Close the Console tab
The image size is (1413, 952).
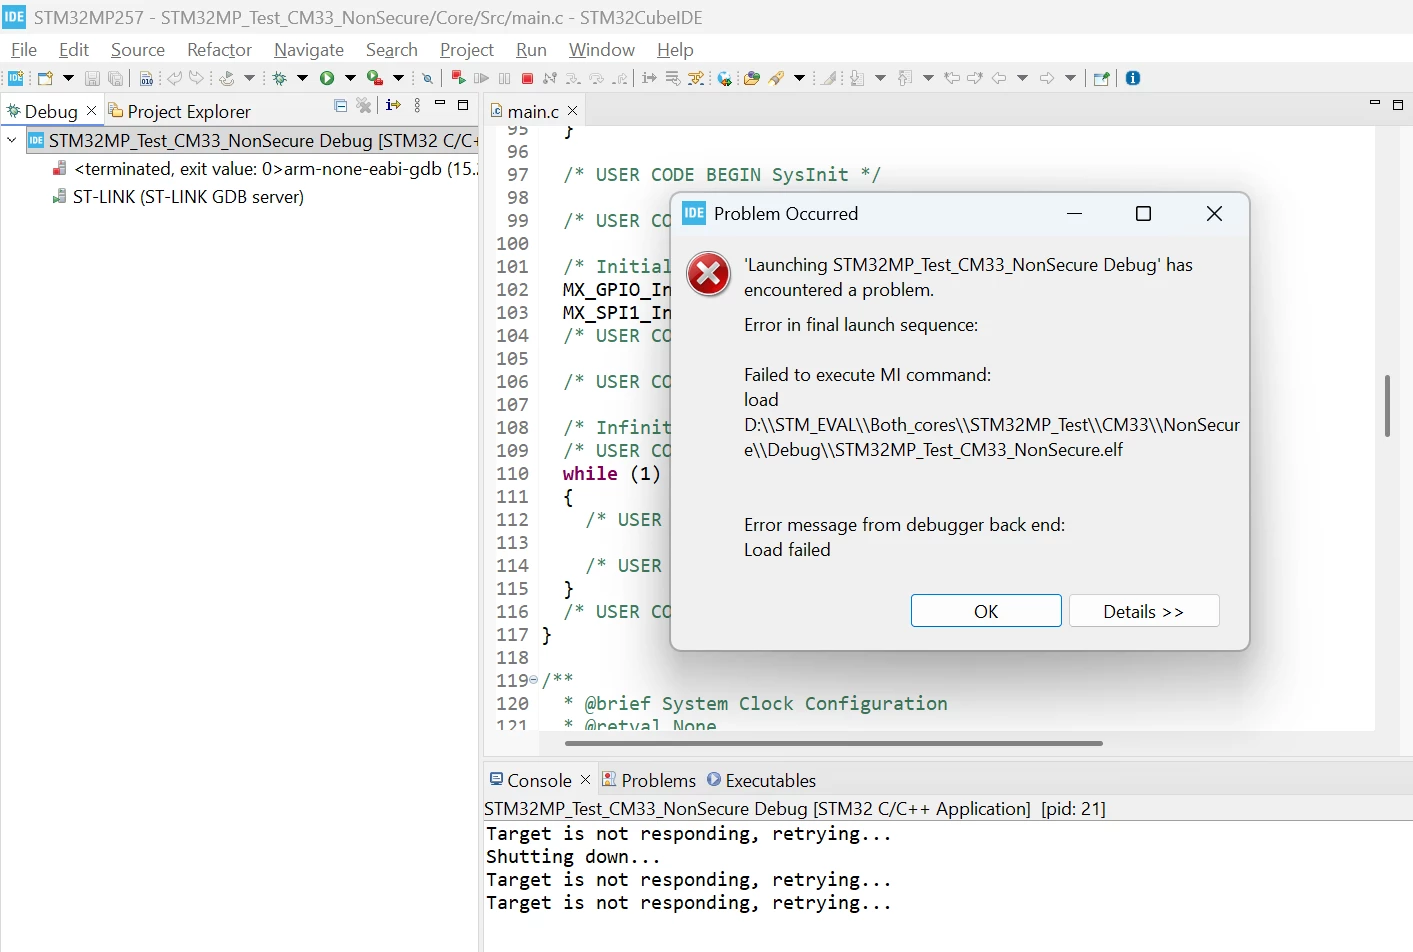[x=586, y=779]
